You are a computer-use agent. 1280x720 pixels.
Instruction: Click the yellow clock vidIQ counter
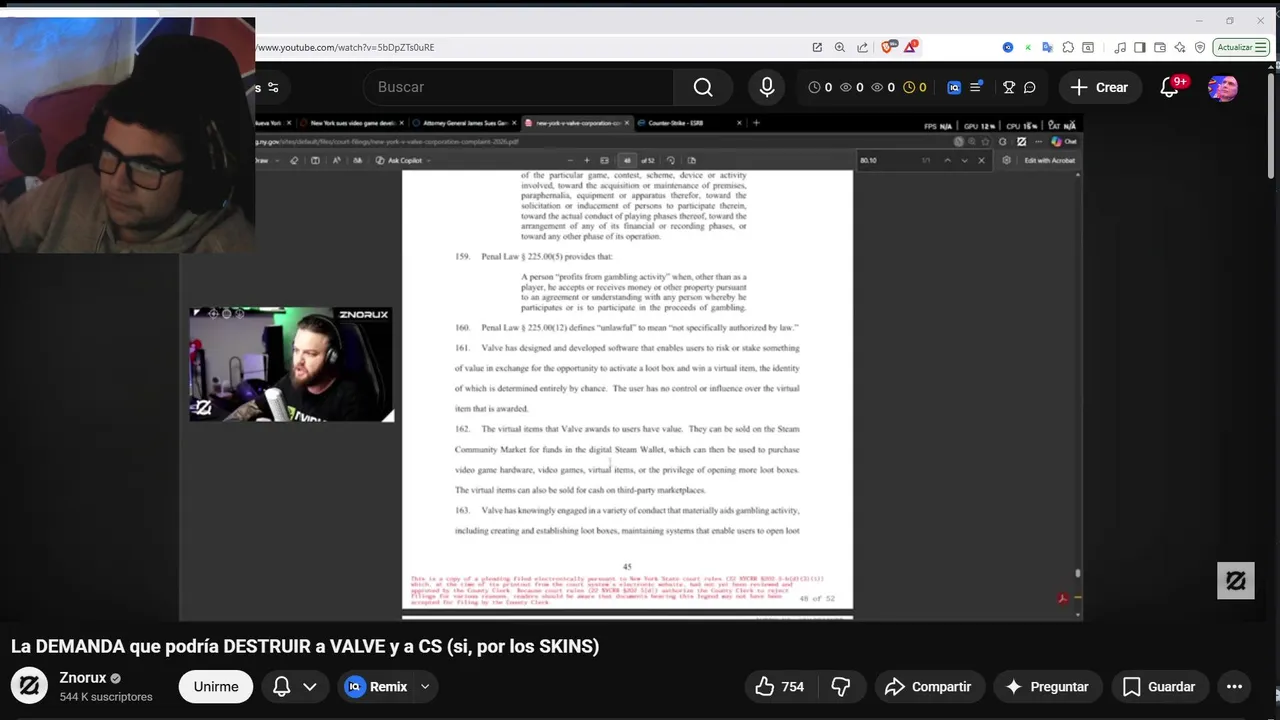pyautogui.click(x=915, y=87)
